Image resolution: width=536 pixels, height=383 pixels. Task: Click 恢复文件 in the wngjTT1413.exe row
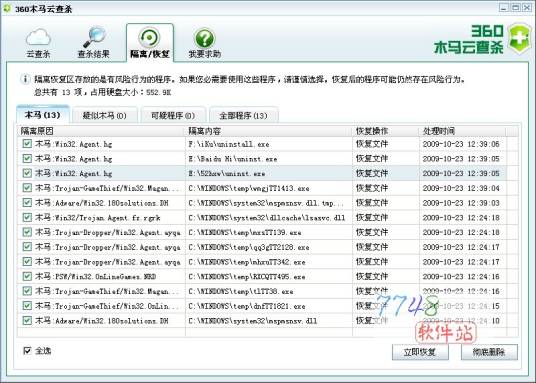[x=372, y=188]
